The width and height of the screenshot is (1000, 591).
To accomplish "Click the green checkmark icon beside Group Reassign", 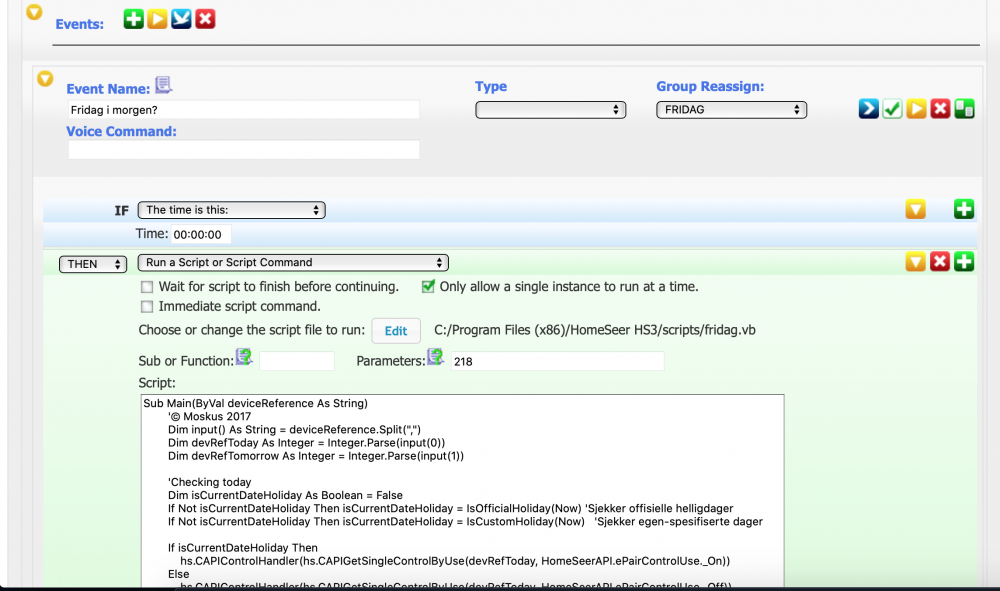I will (x=893, y=109).
